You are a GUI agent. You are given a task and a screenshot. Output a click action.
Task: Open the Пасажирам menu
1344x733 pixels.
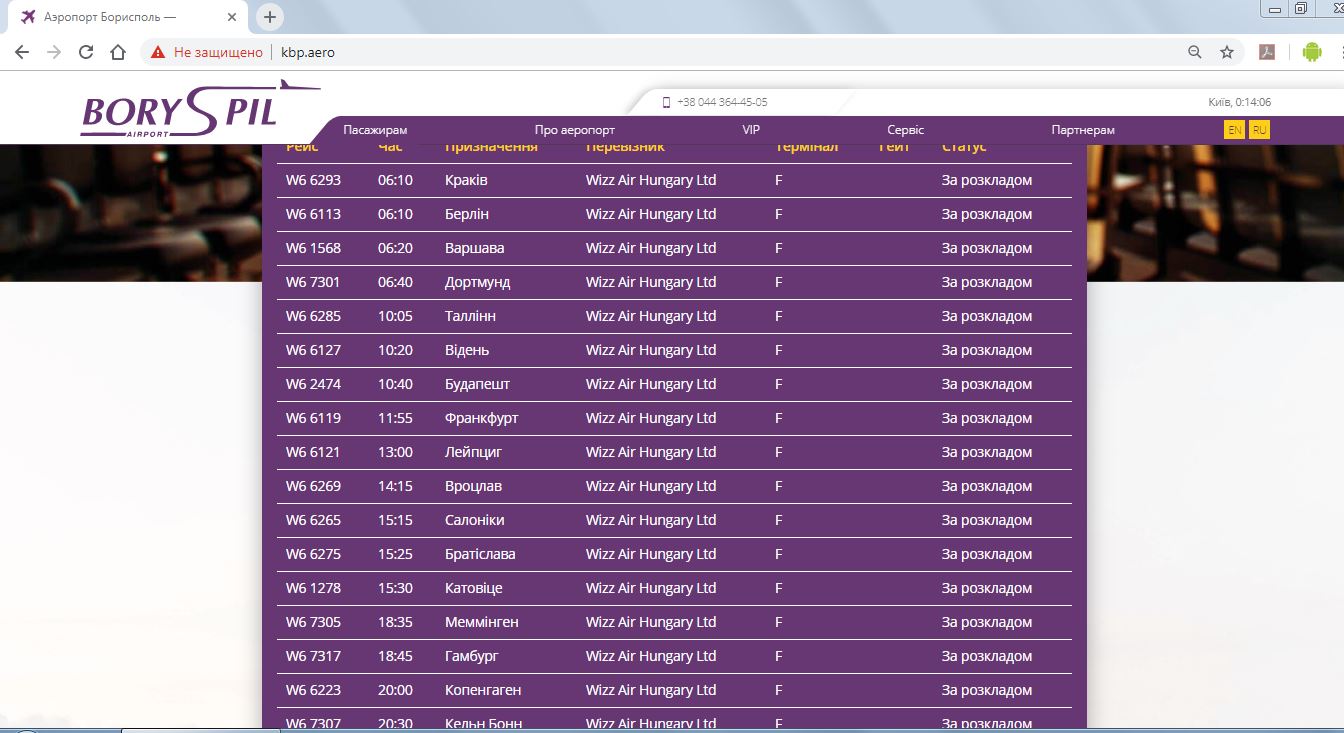pyautogui.click(x=375, y=130)
